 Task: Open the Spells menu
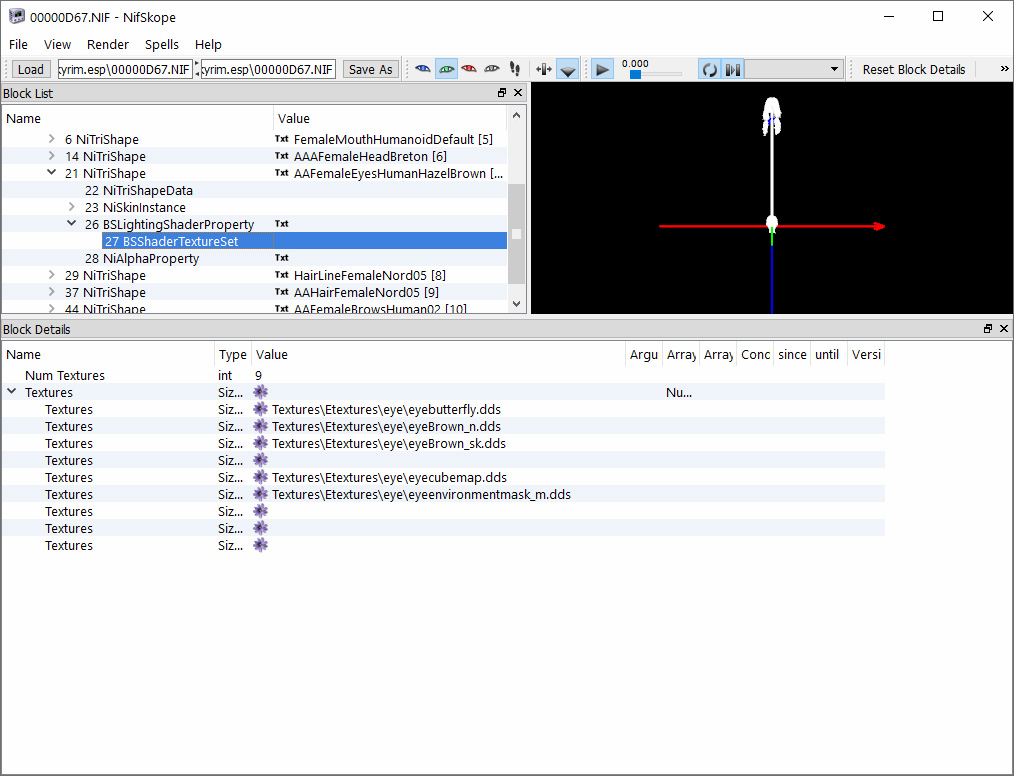click(x=162, y=44)
